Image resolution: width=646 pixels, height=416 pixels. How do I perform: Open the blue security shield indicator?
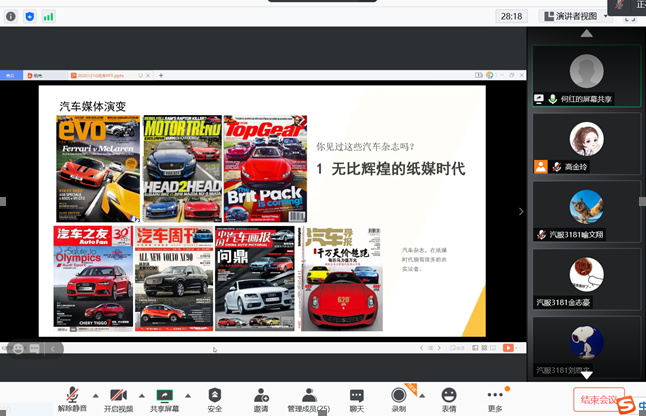(x=29, y=16)
